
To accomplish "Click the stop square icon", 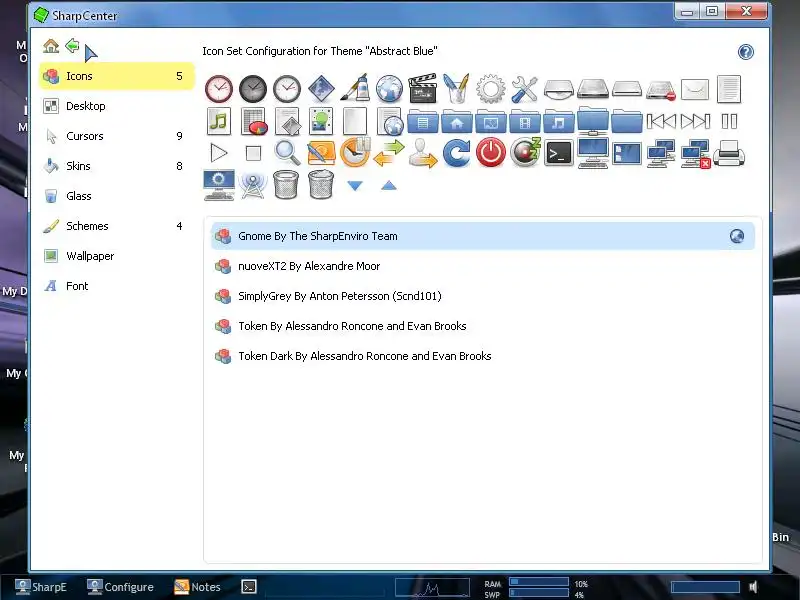I will tap(253, 153).
